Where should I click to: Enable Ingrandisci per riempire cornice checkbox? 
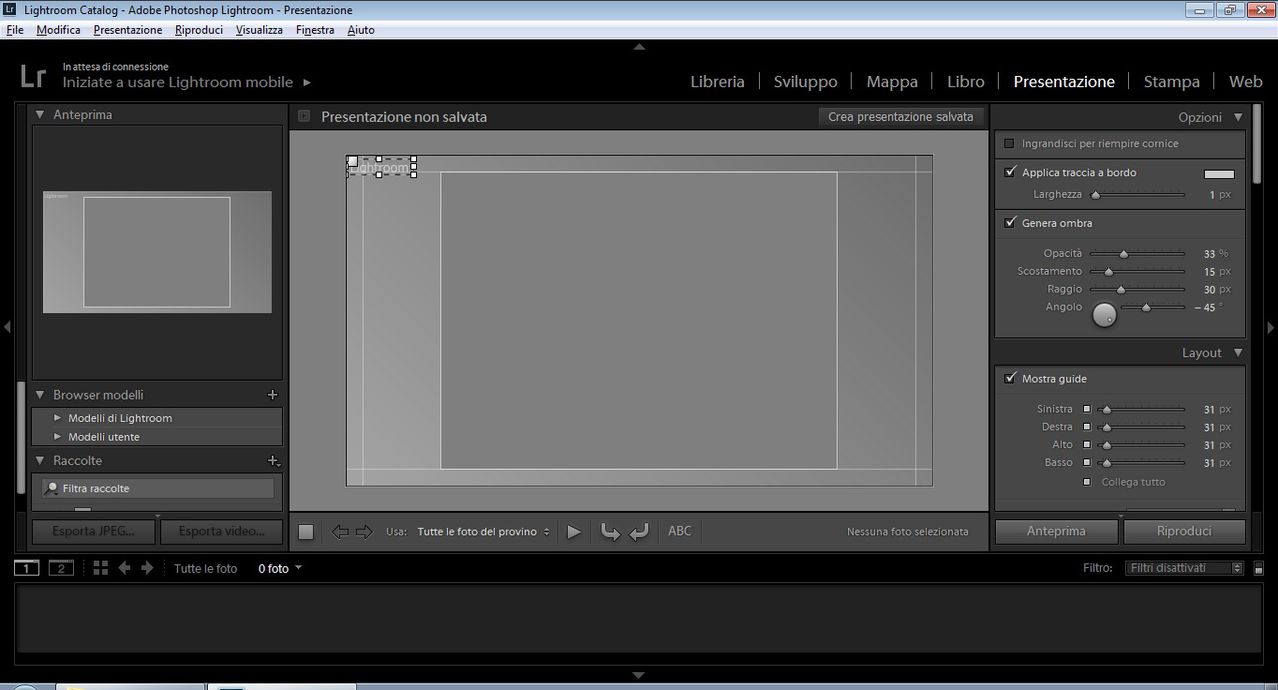coord(1009,144)
